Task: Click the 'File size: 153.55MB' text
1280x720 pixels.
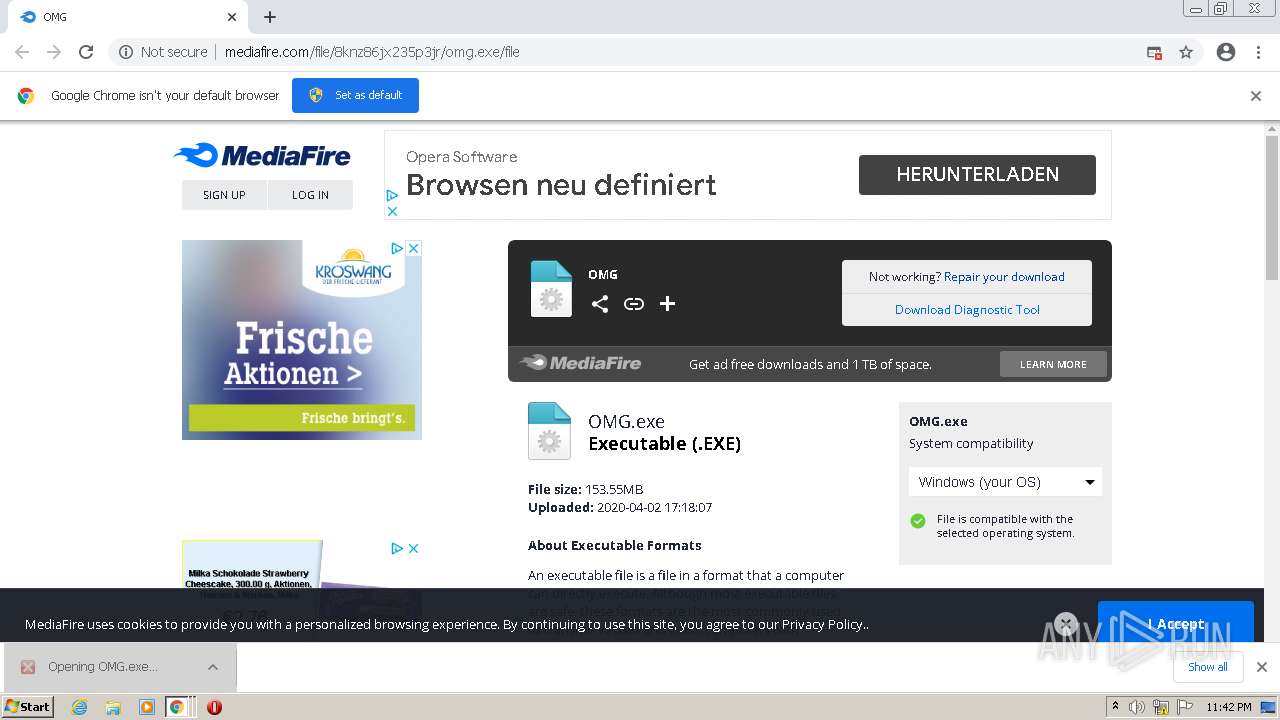Action: pos(585,490)
